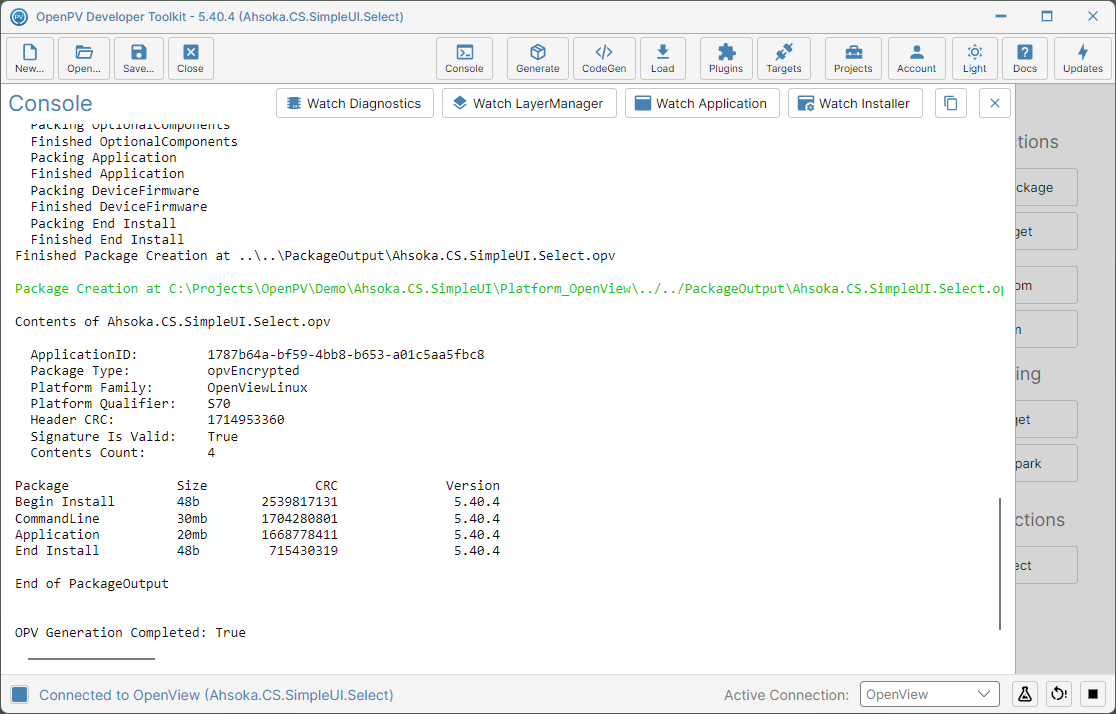This screenshot has width=1116, height=714.
Task: Click the OPV Generation Completed line
Action: coord(130,632)
